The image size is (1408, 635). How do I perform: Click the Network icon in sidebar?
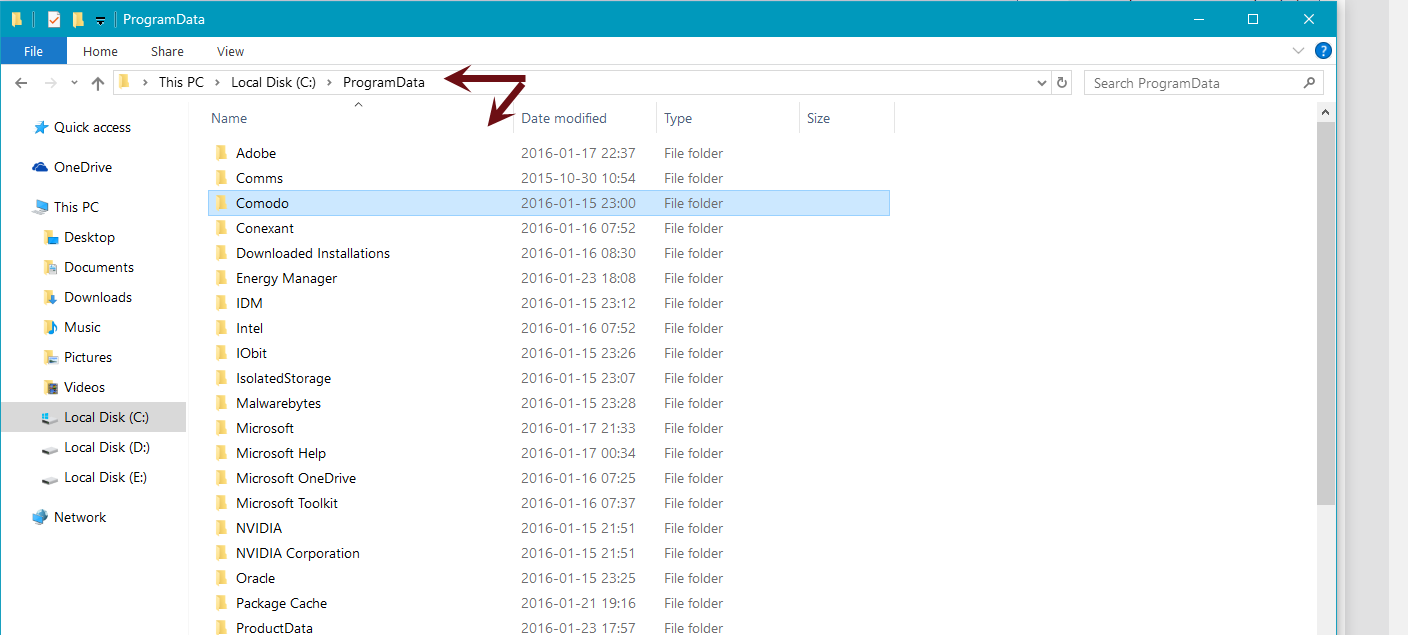click(41, 517)
